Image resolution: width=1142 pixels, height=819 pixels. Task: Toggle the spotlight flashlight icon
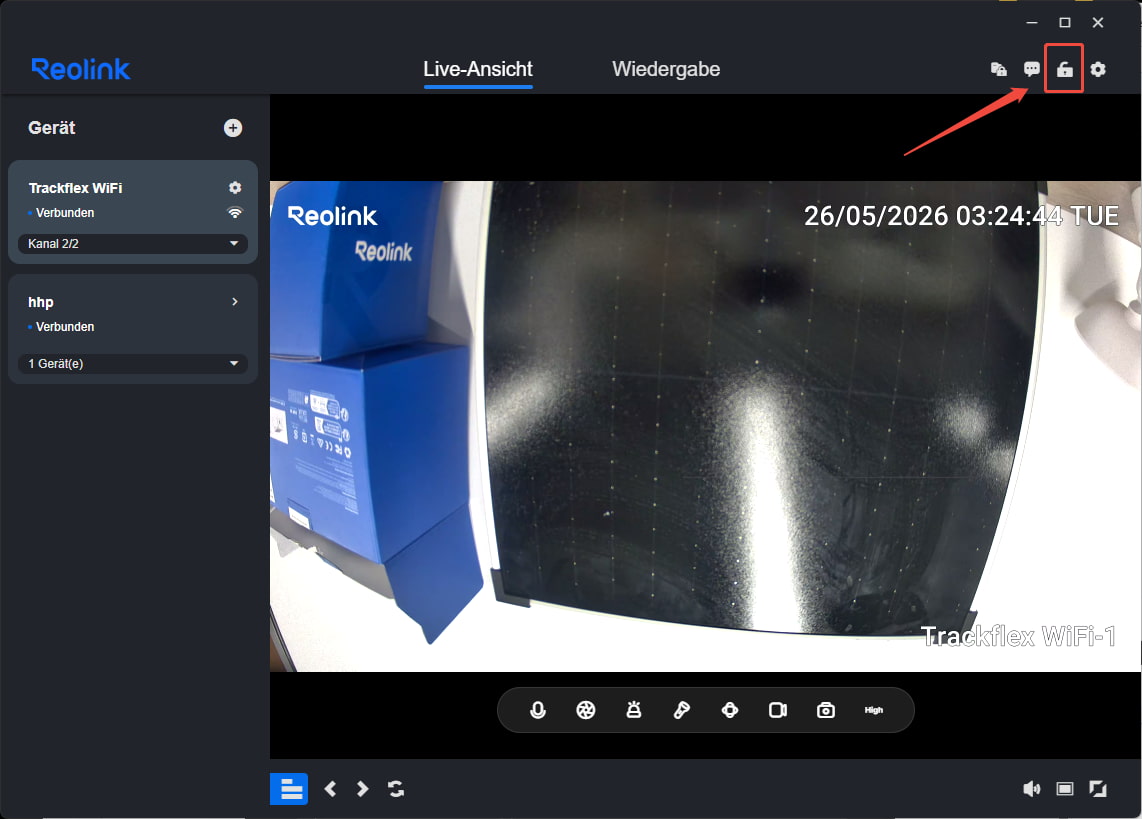point(682,710)
